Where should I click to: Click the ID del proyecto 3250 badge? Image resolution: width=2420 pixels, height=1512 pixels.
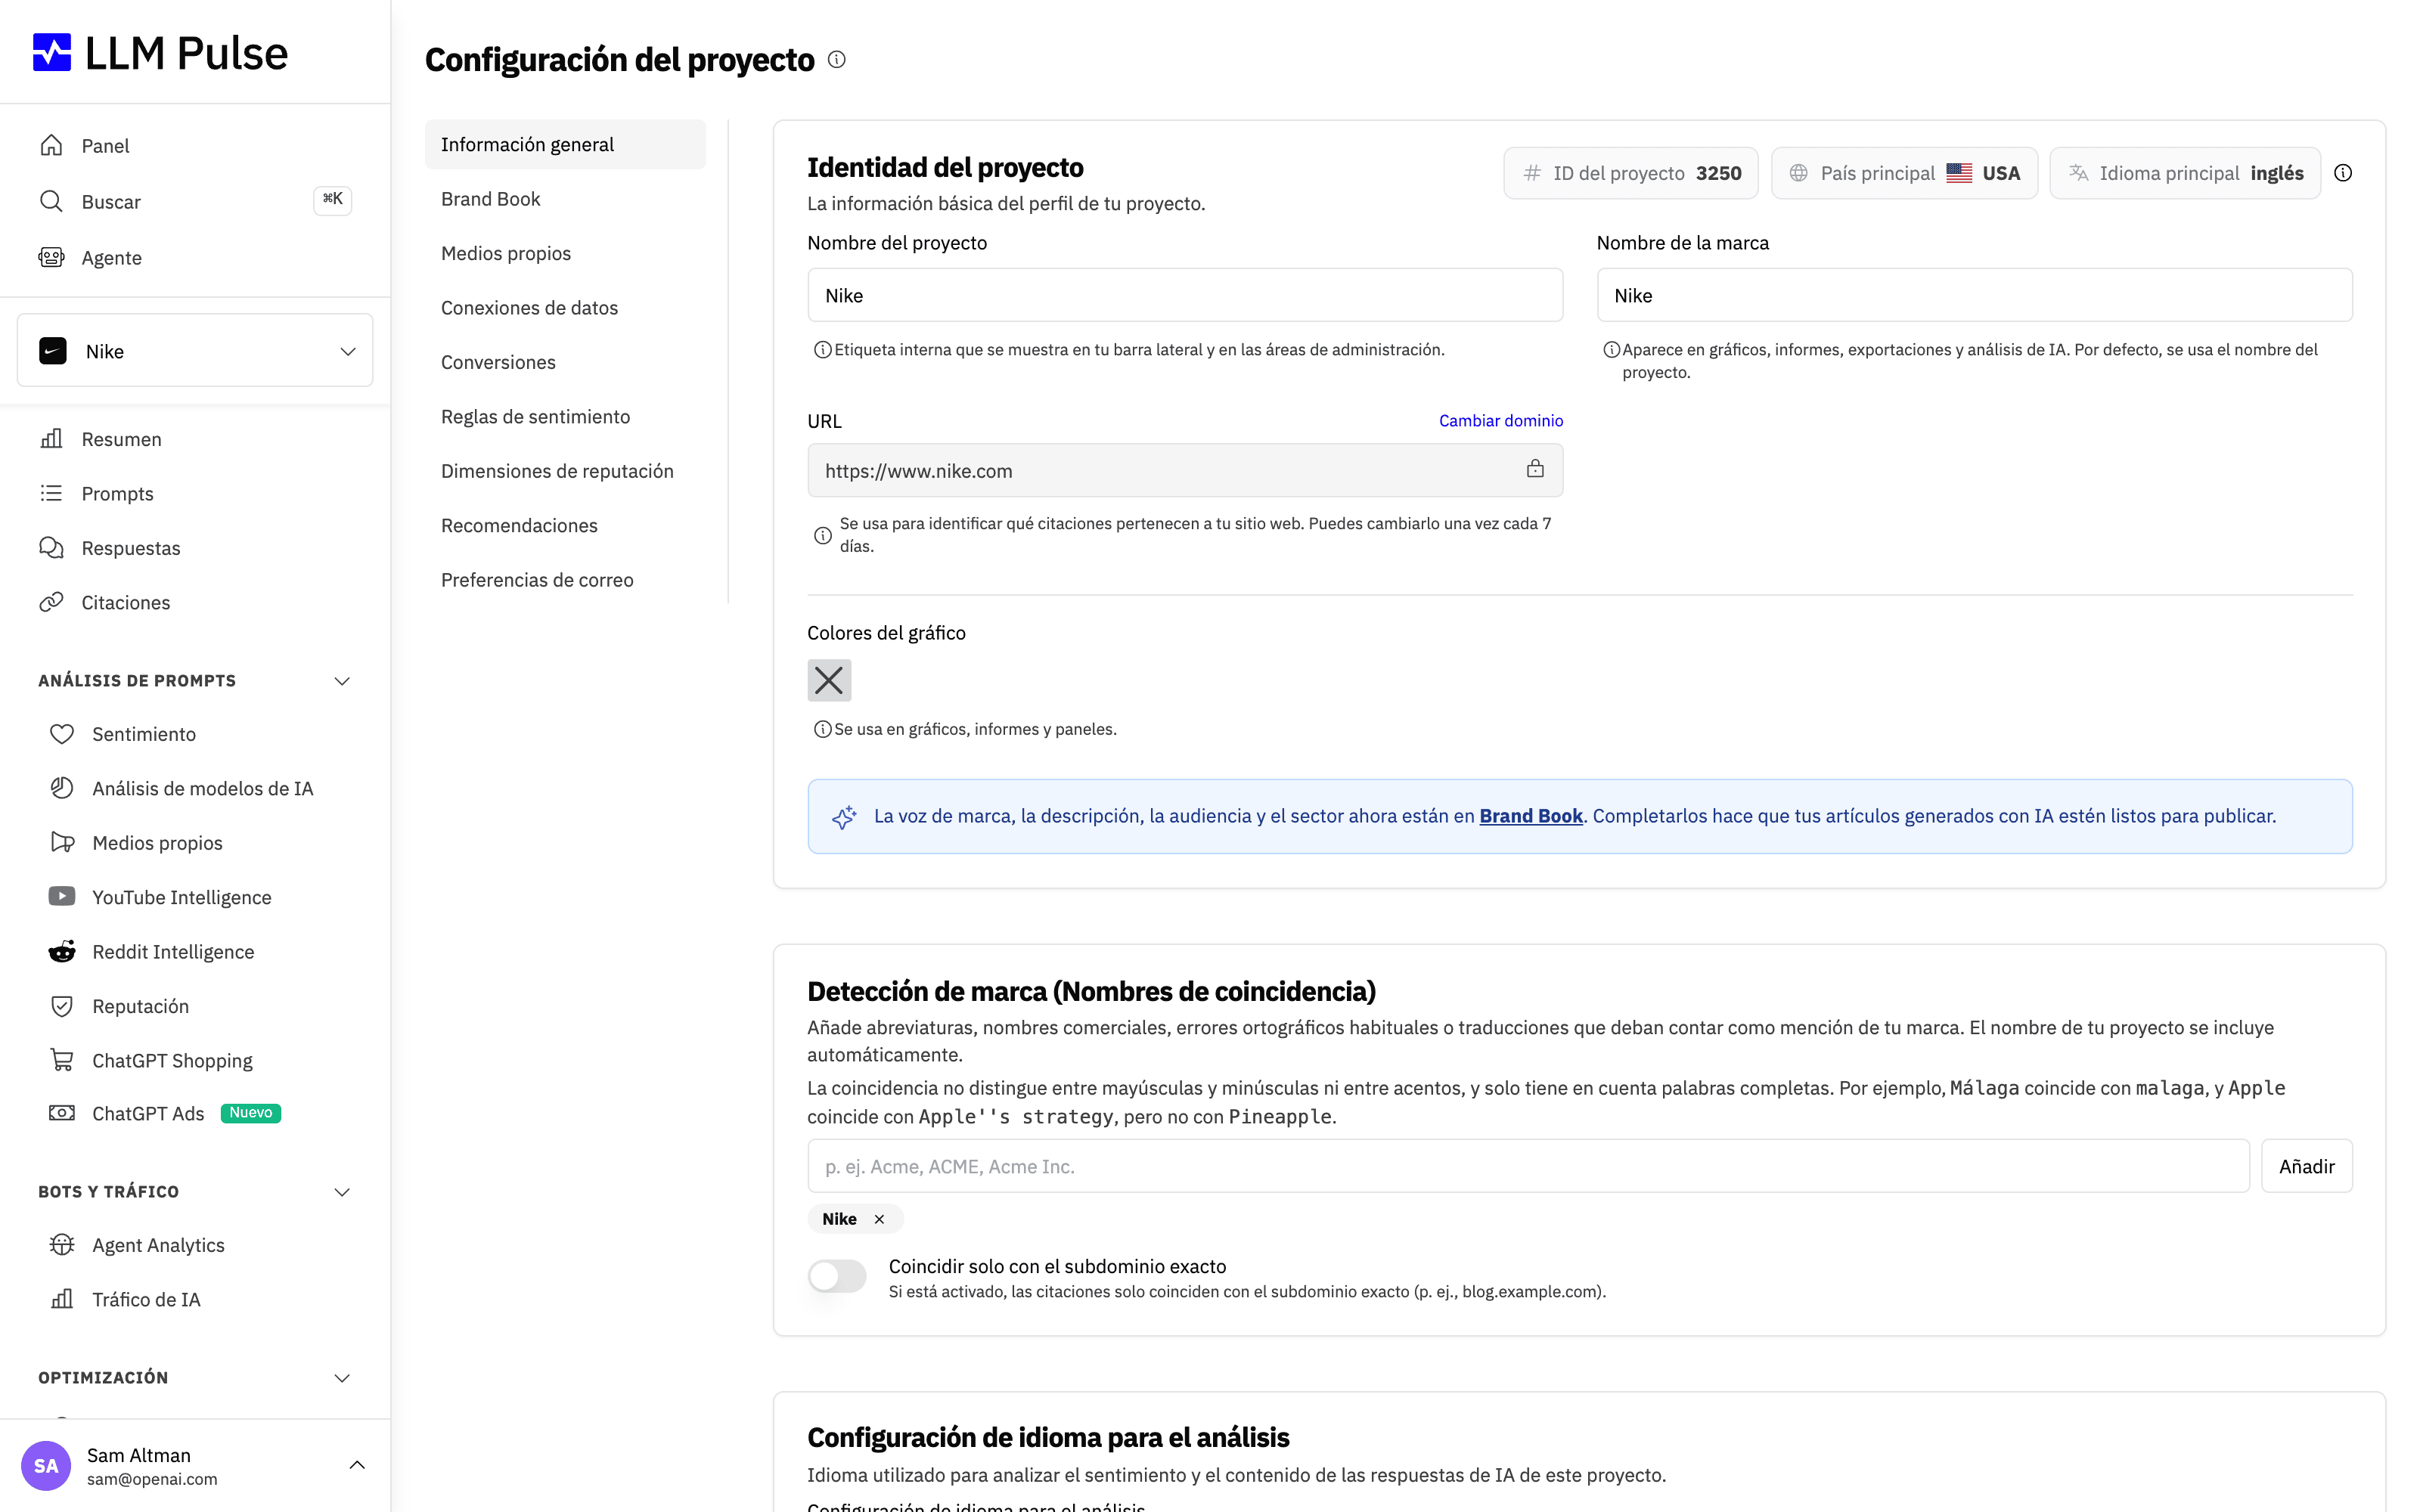[x=1630, y=173]
